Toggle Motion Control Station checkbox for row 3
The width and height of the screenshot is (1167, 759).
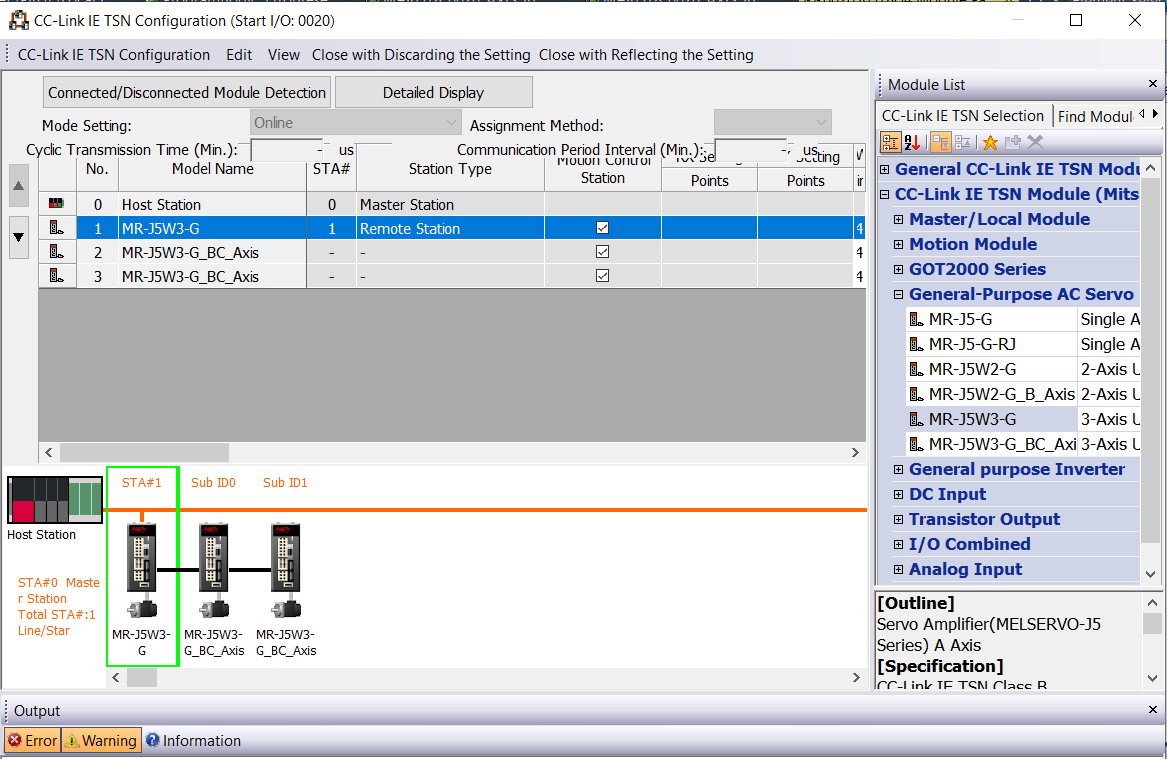point(603,275)
